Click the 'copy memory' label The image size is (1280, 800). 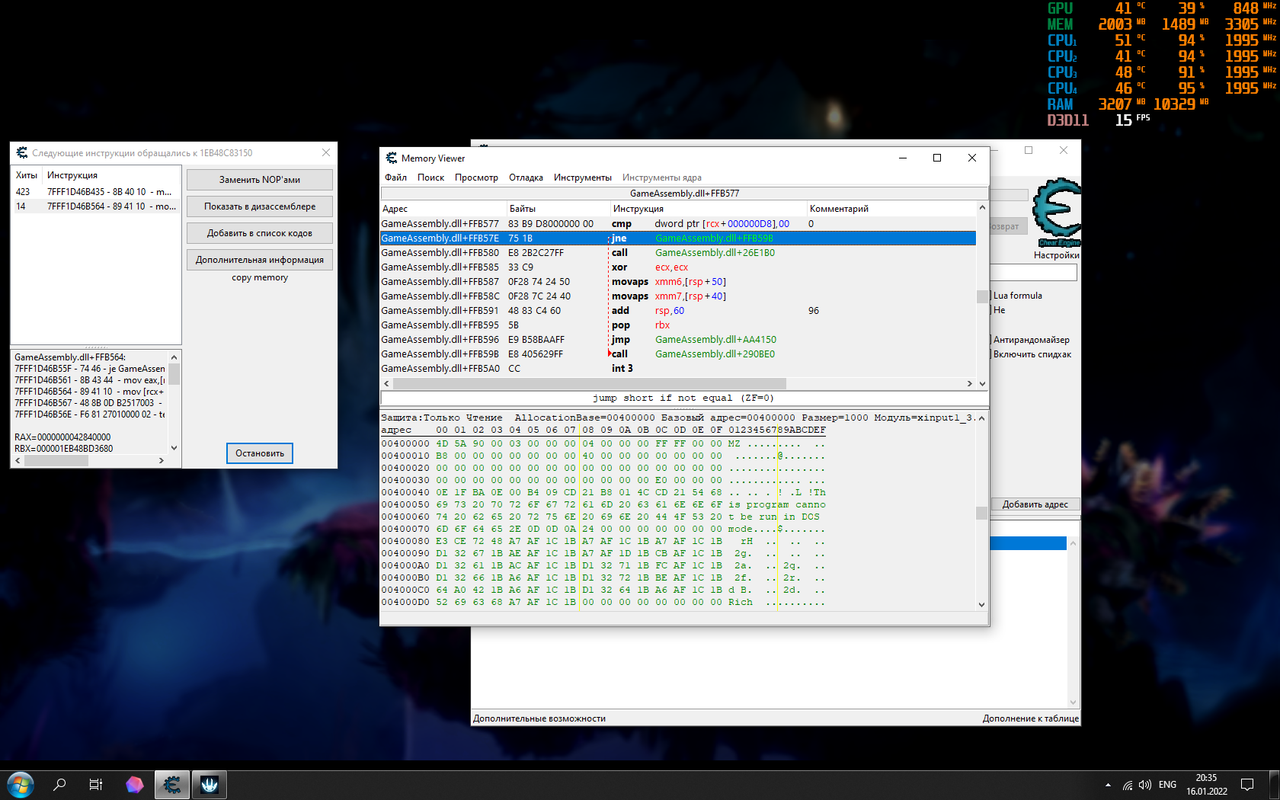260,278
